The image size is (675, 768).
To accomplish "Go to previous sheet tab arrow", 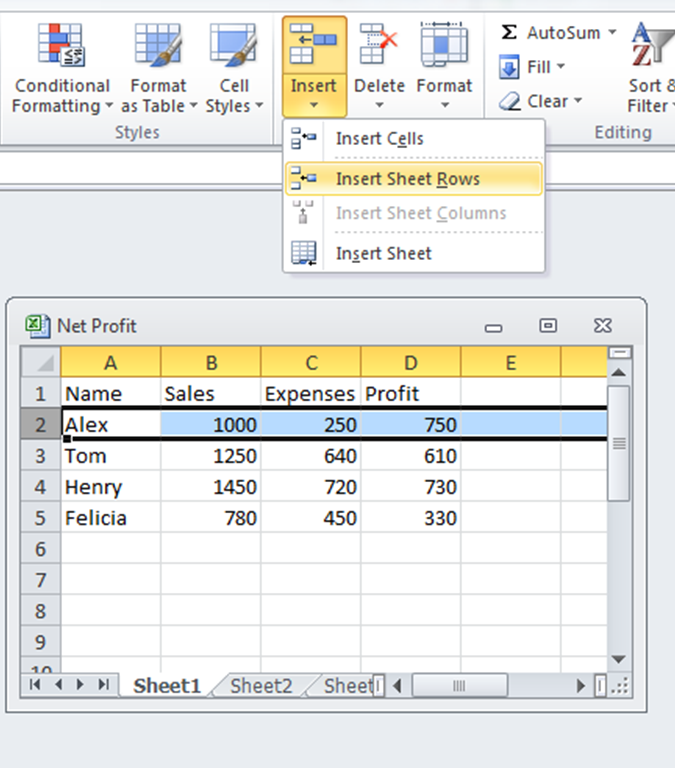I will point(58,684).
